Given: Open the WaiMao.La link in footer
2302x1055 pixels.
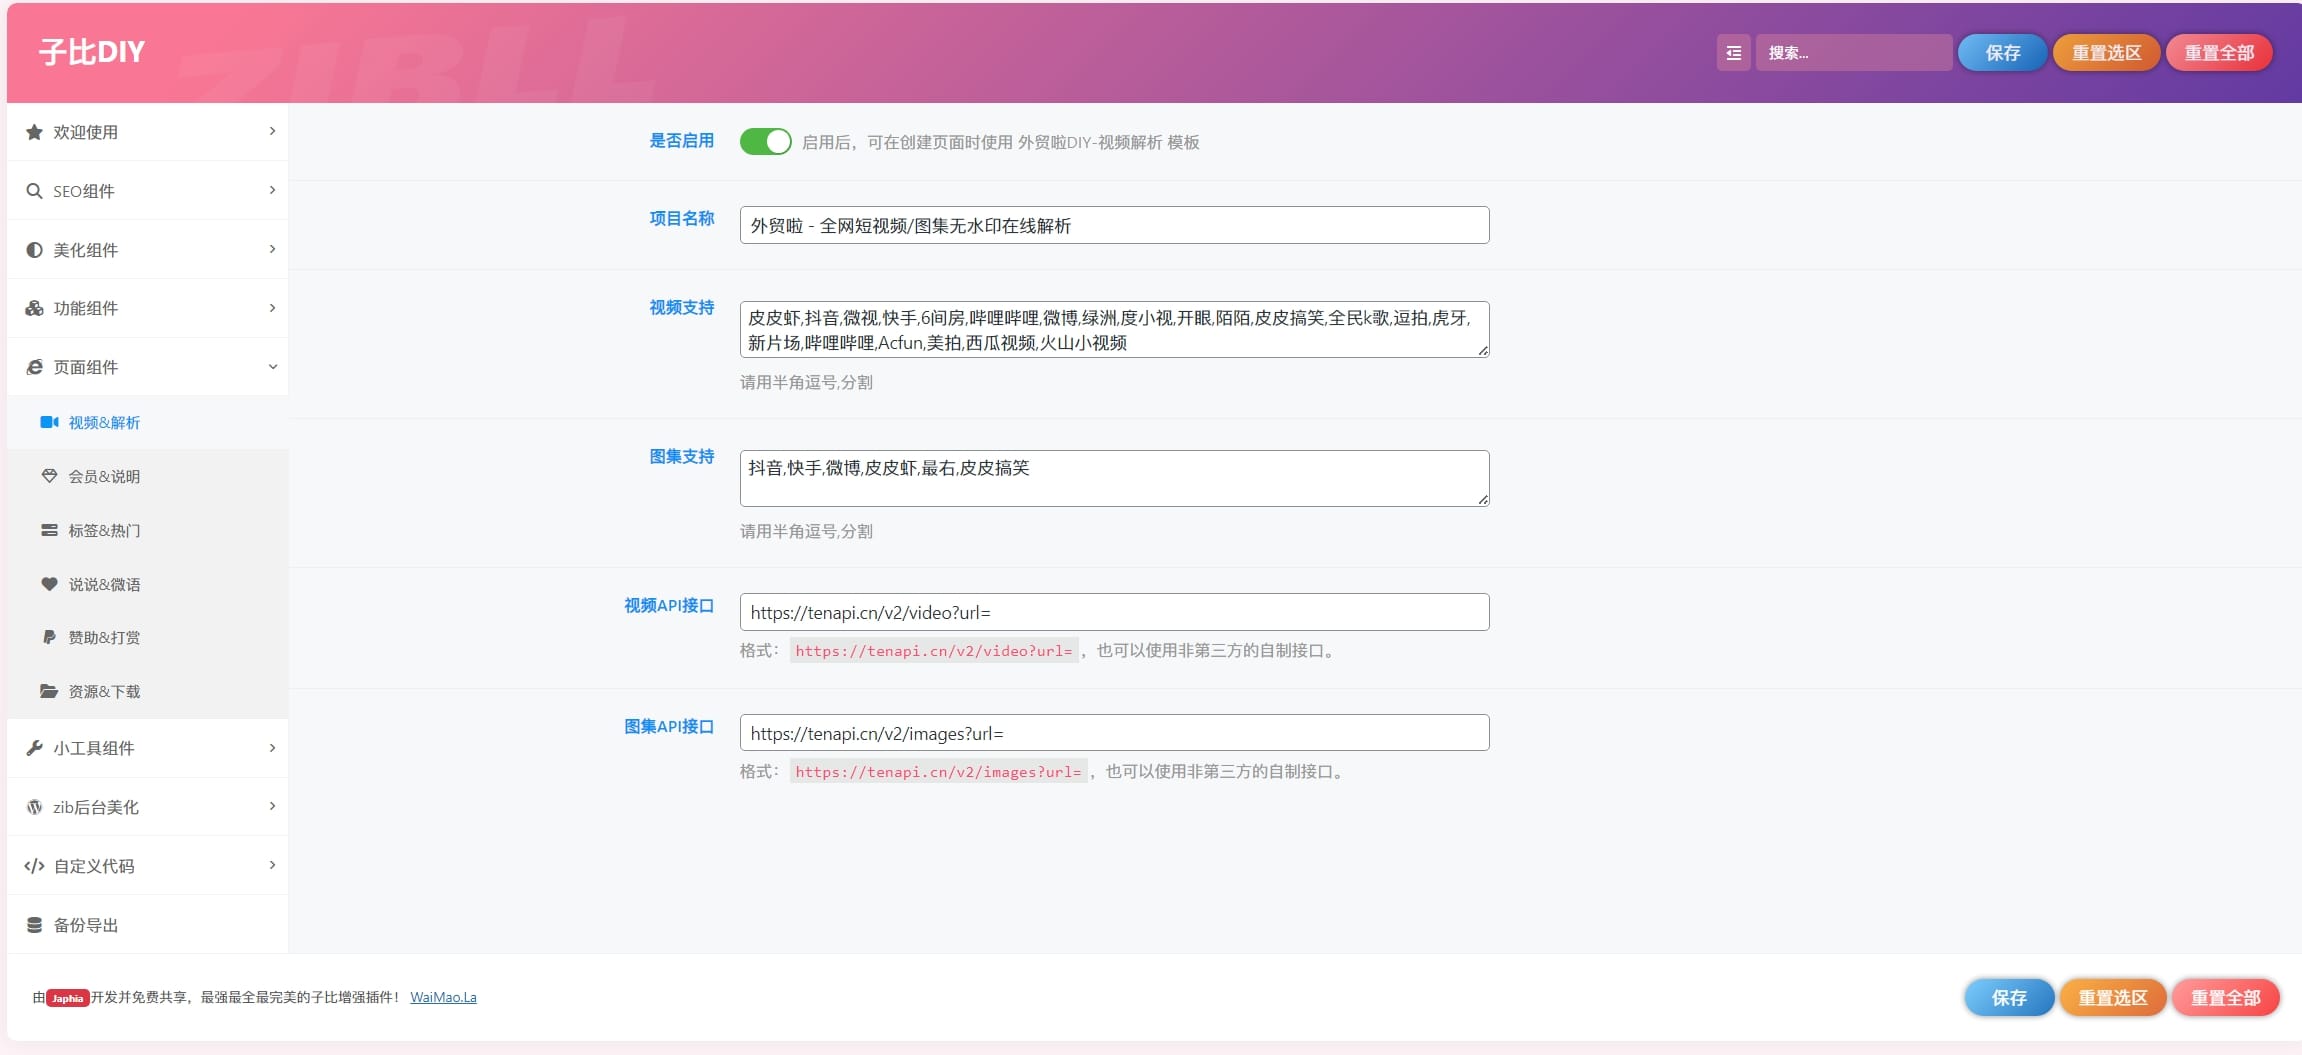Looking at the screenshot, I should [x=443, y=997].
